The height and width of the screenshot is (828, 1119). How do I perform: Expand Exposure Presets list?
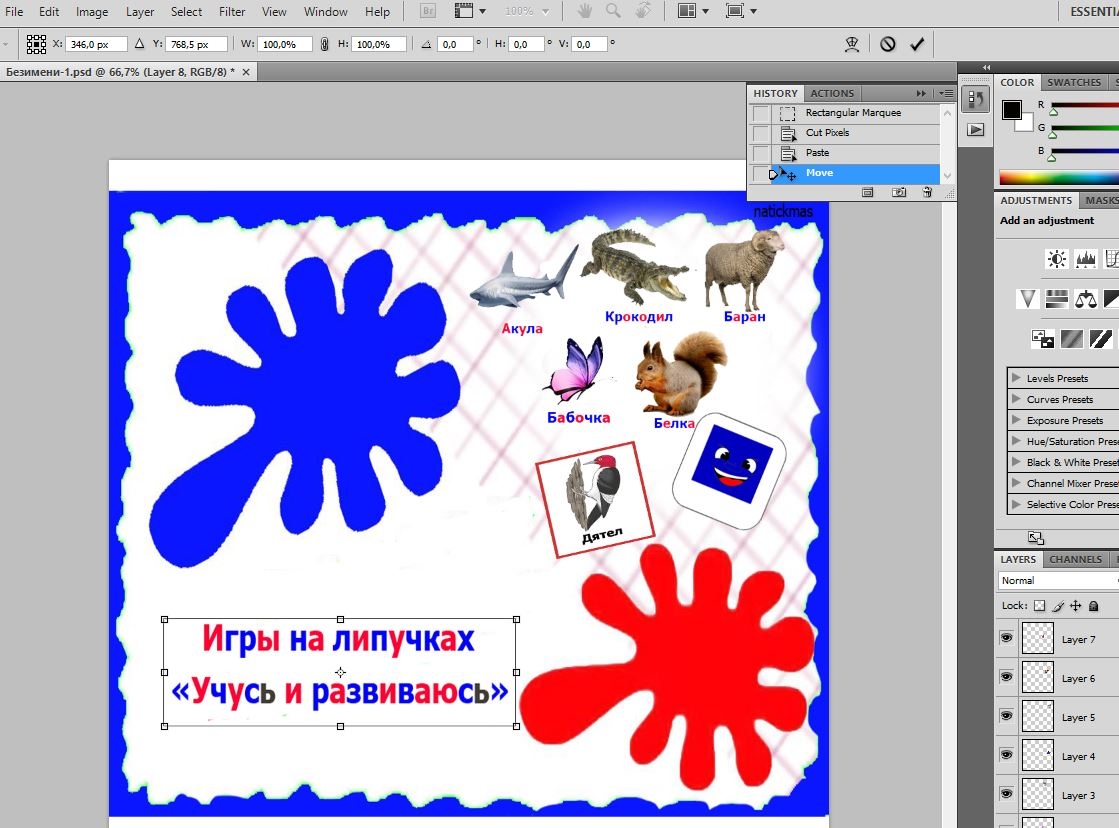click(x=1016, y=420)
